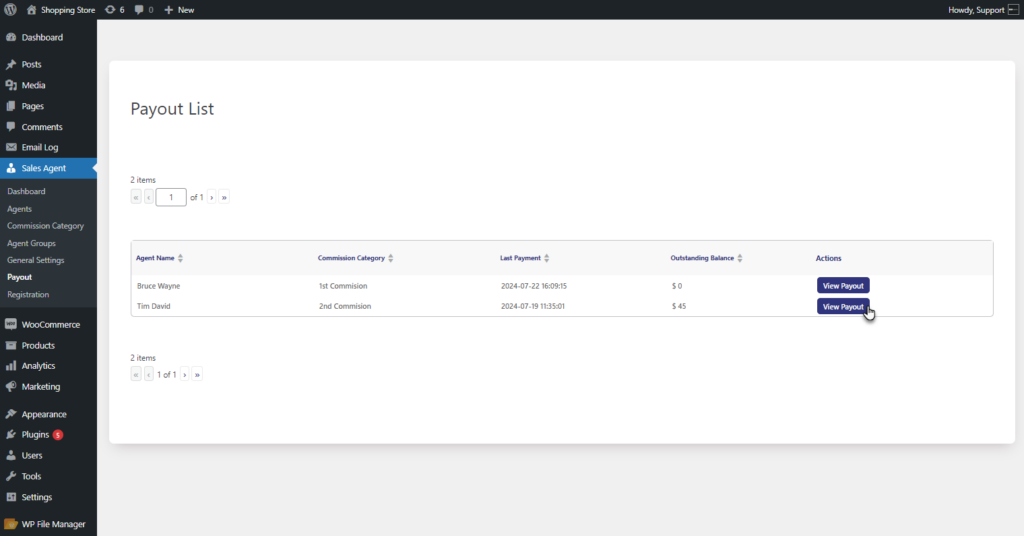Click the current page number input field

click(x=171, y=197)
